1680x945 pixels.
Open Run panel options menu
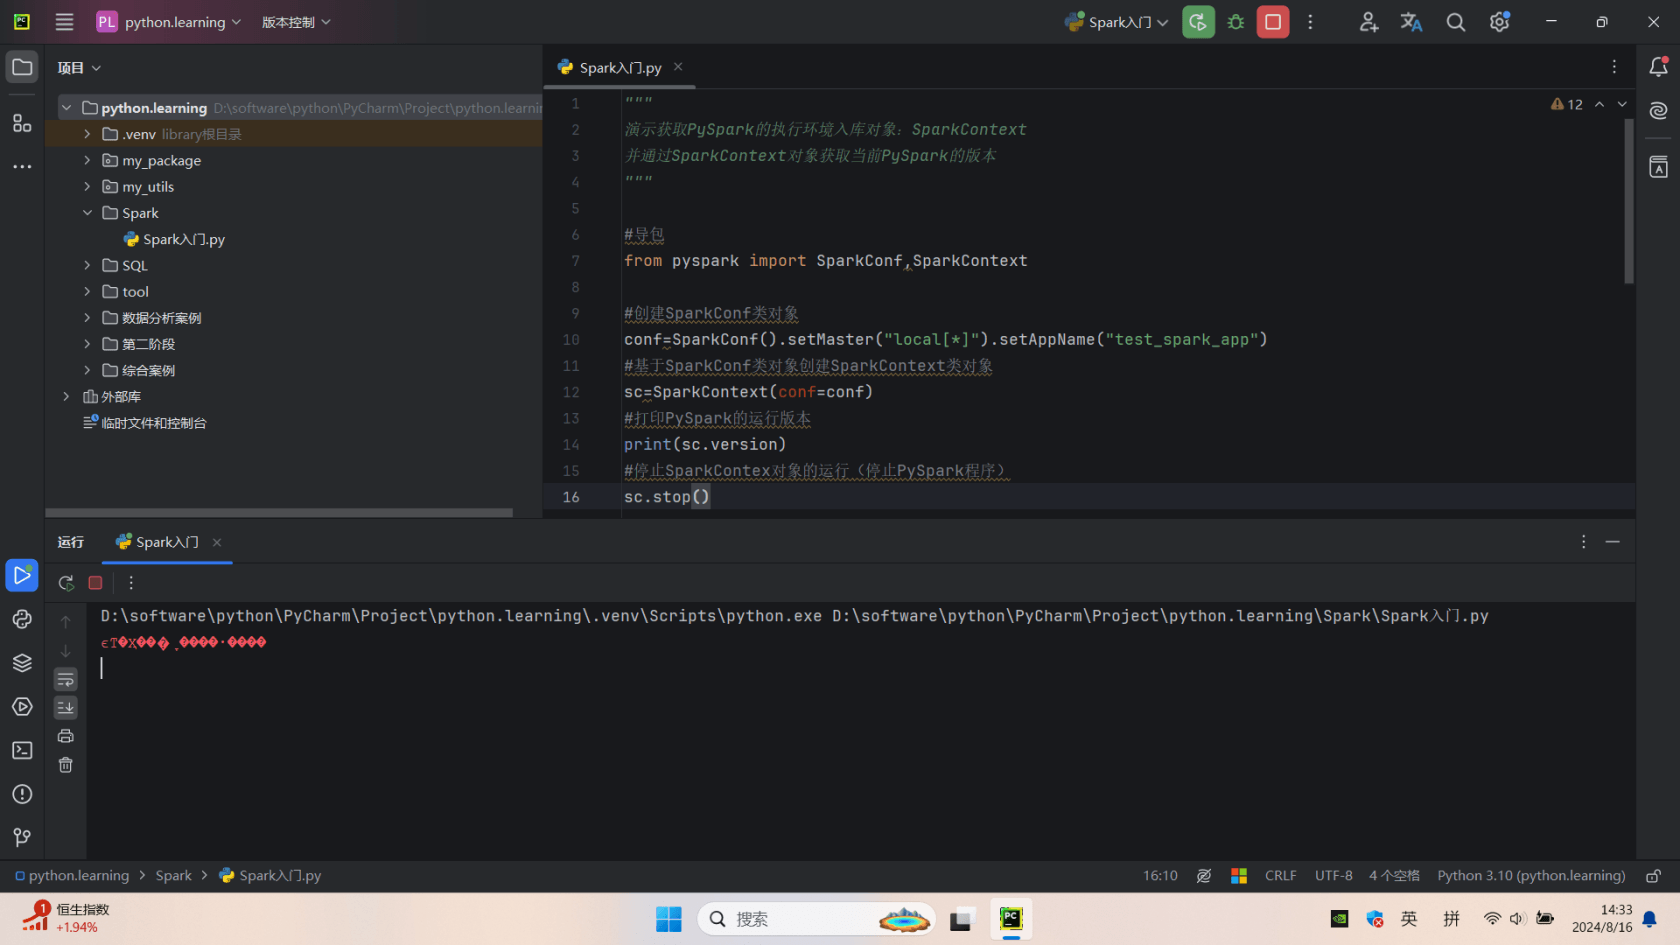tap(1583, 542)
